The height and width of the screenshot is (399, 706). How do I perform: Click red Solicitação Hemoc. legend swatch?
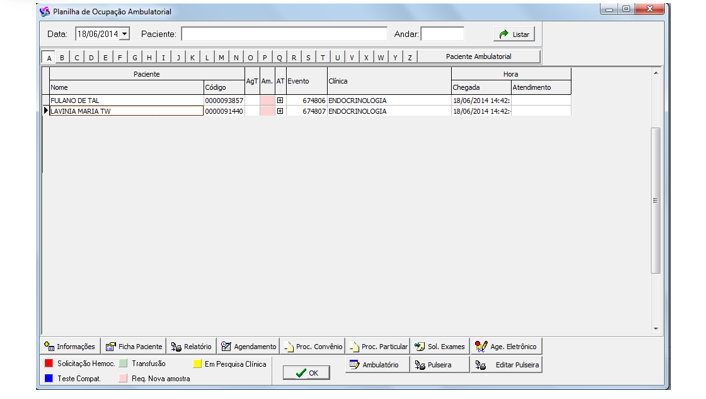(x=49, y=363)
